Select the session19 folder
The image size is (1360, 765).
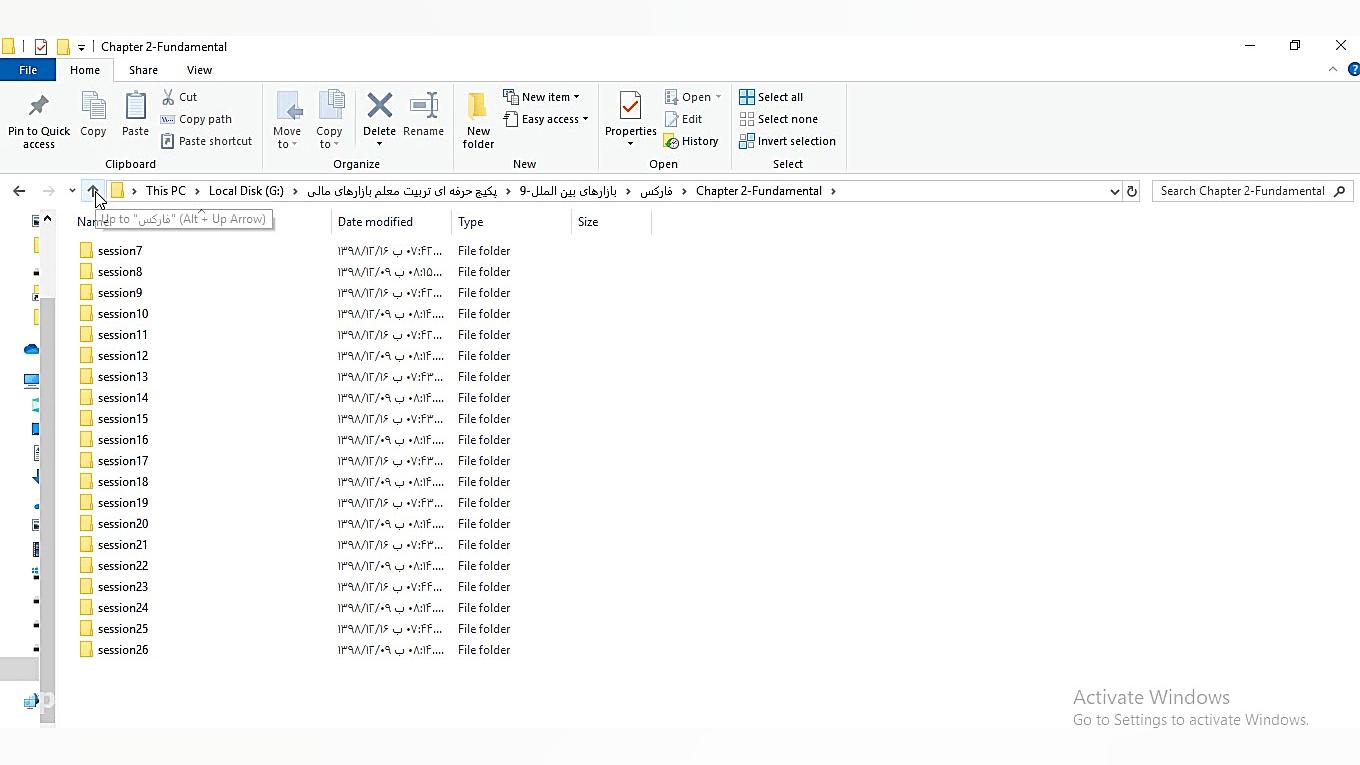tap(123, 503)
